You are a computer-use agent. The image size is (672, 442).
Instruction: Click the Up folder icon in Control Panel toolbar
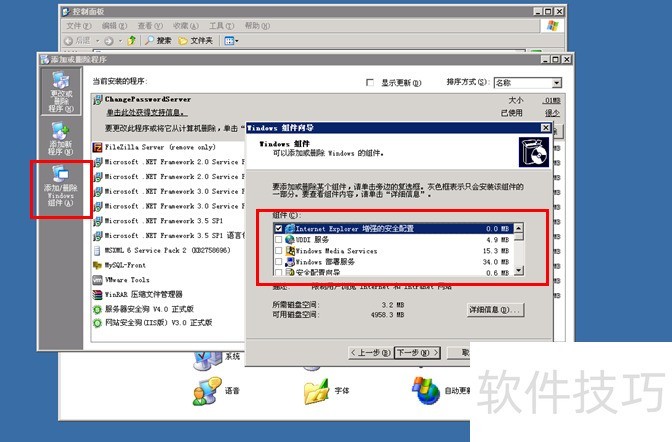pos(132,41)
